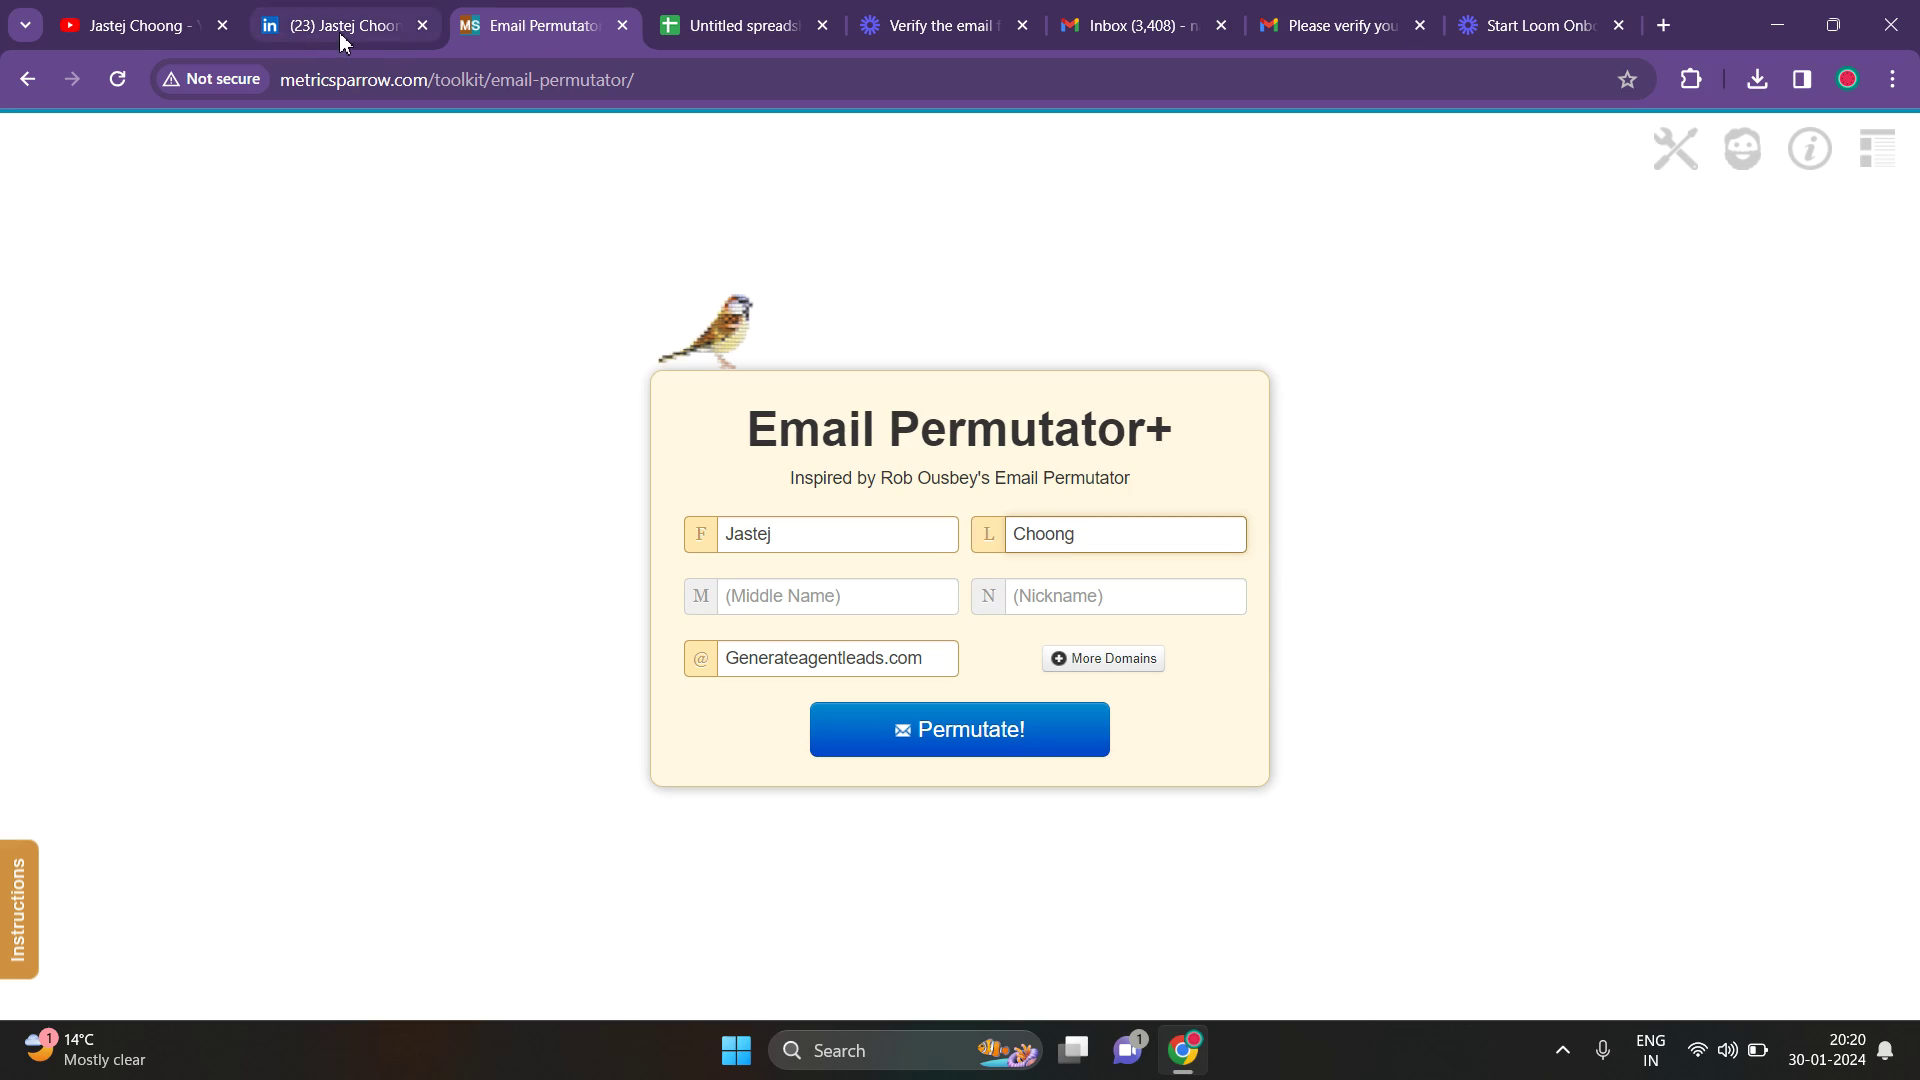Click the Middle Name input field
Screen dimensions: 1920x1080
[x=837, y=596]
